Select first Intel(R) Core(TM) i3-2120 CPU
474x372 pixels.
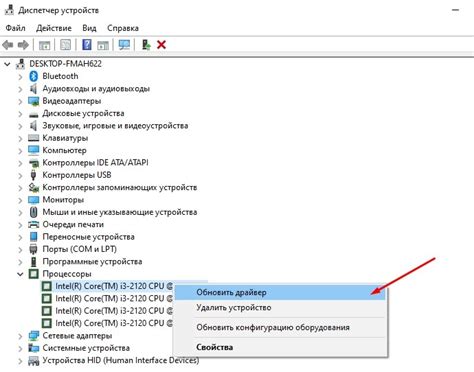(x=114, y=286)
